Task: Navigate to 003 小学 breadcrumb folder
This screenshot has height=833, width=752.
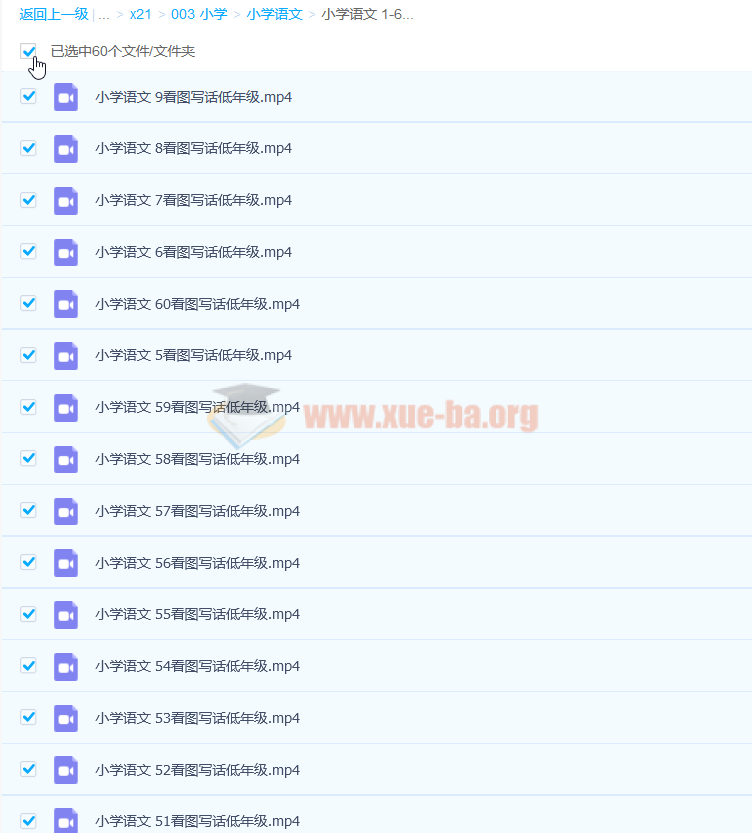Action: pyautogui.click(x=199, y=14)
